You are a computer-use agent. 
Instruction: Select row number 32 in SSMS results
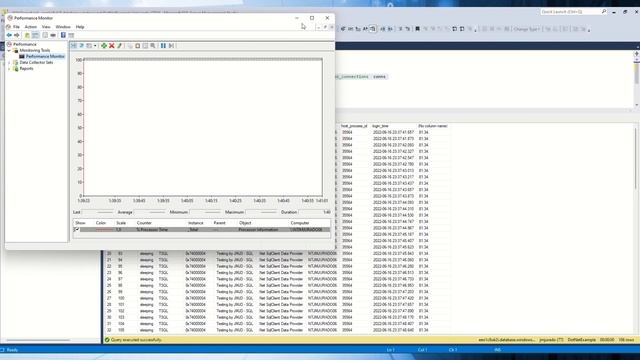coord(109,330)
